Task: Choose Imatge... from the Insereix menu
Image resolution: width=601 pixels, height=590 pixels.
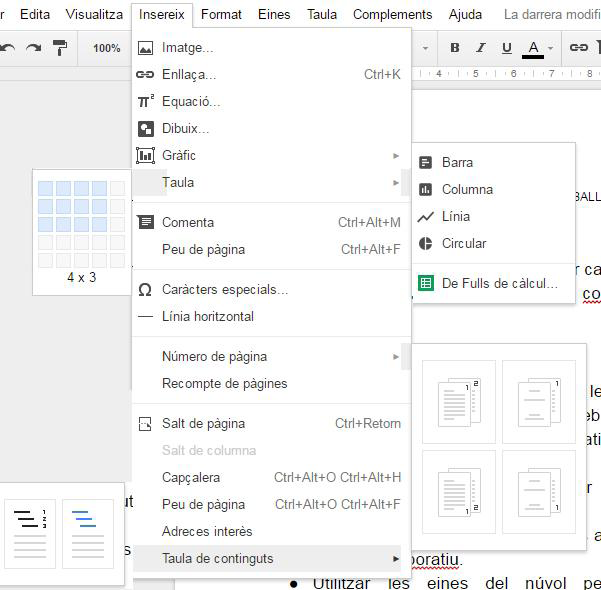Action: (188, 47)
